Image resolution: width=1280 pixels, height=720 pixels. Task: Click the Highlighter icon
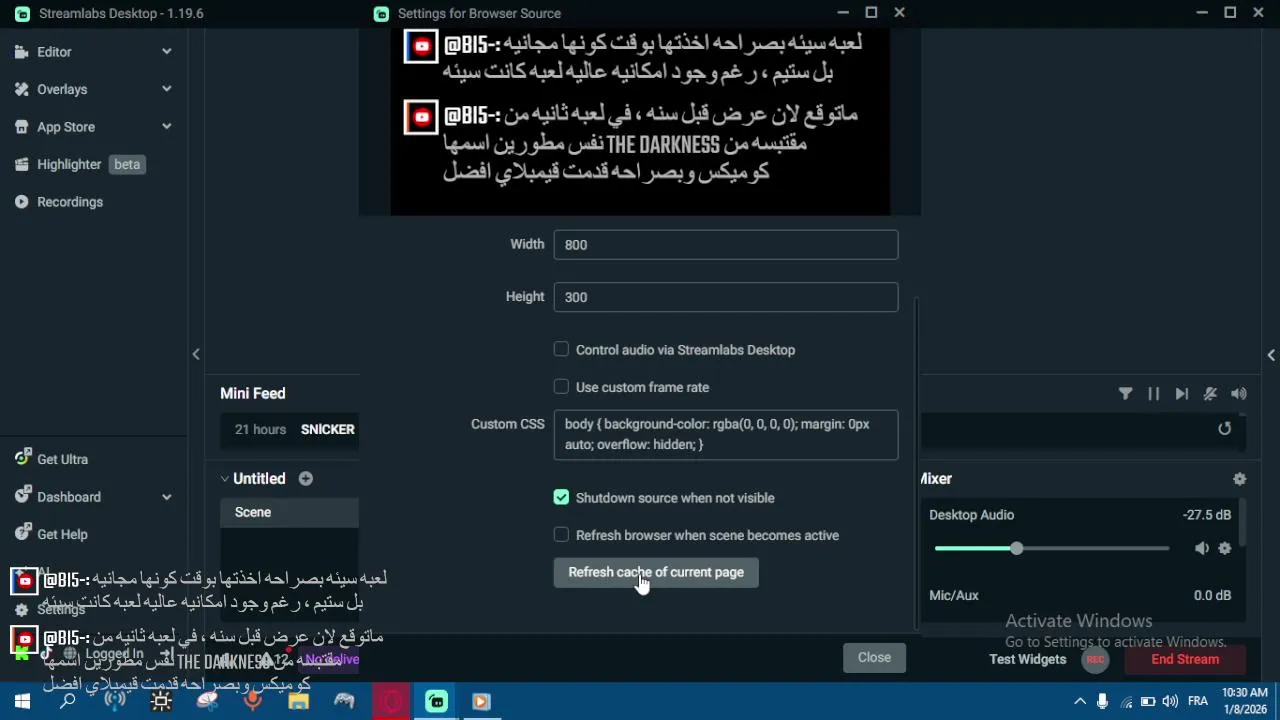(21, 164)
